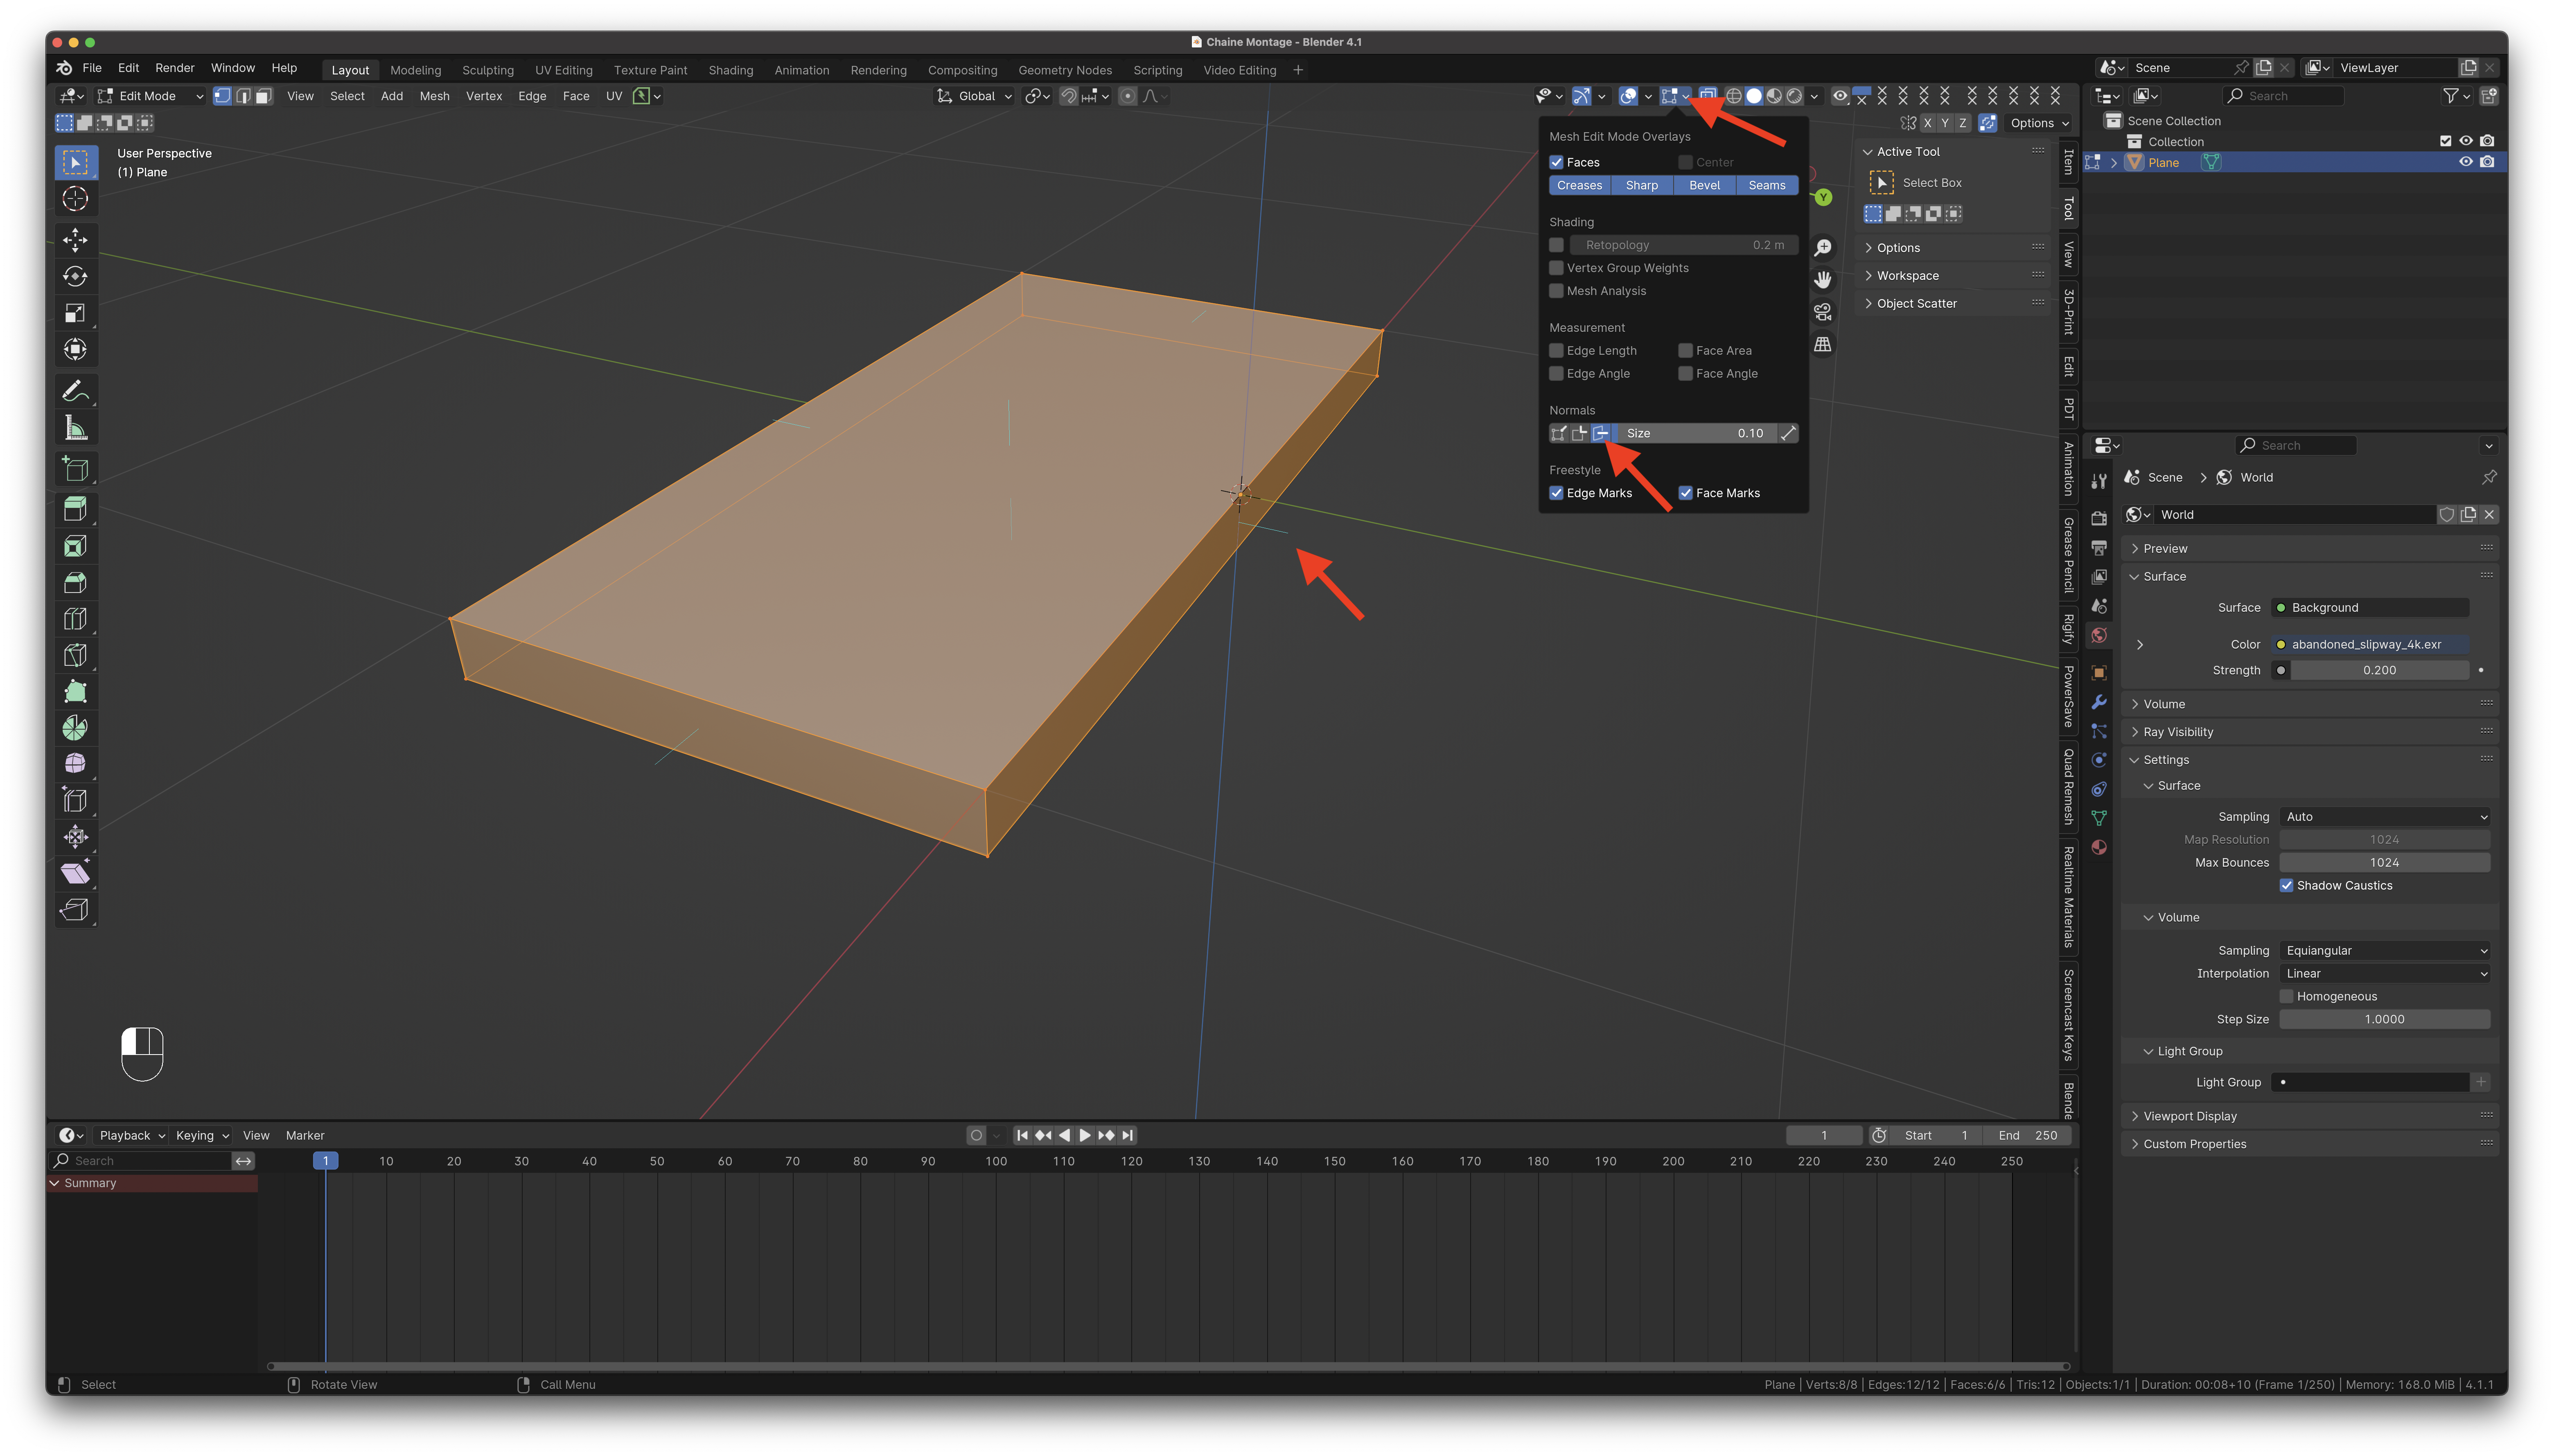Screen dimensions: 2554x1456
Task: Adjust the volume Step Size slider
Action: [2385, 1020]
